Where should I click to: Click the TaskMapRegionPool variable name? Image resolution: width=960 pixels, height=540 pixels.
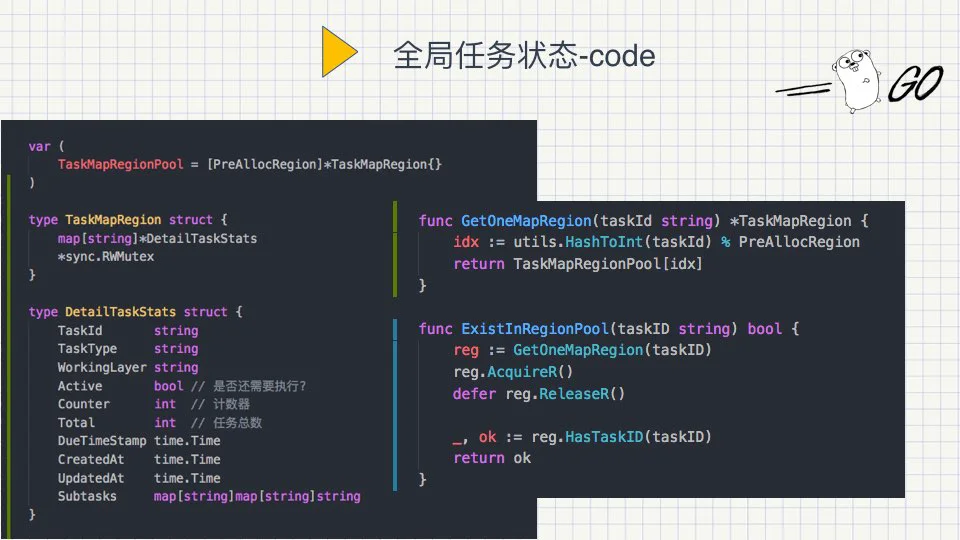pos(121,164)
